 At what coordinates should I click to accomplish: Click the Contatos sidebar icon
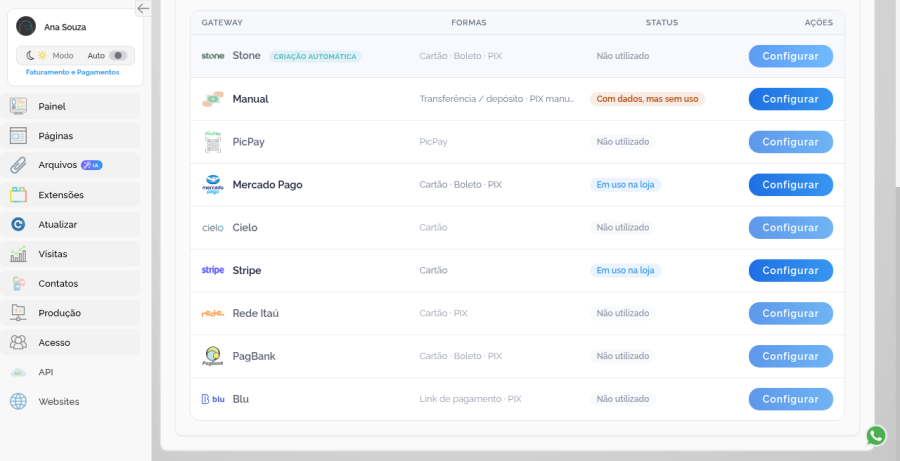click(18, 284)
